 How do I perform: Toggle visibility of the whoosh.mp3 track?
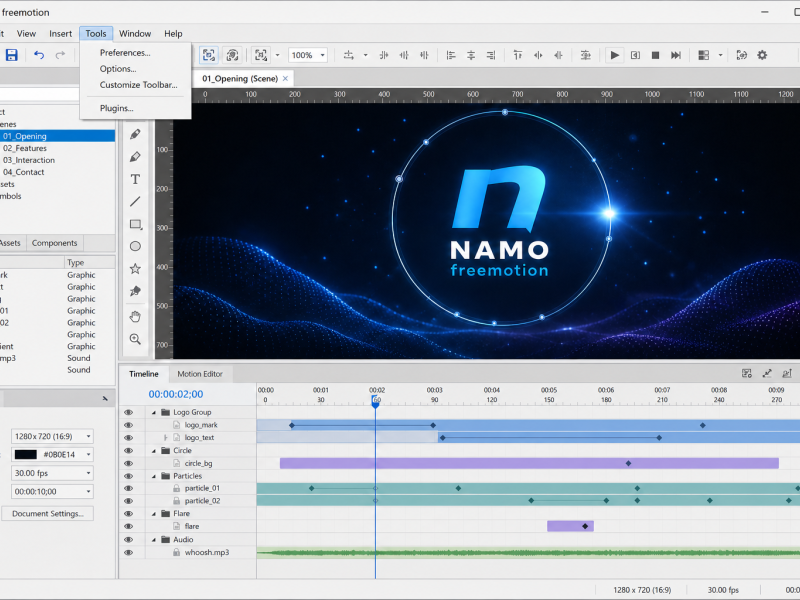pyautogui.click(x=129, y=553)
